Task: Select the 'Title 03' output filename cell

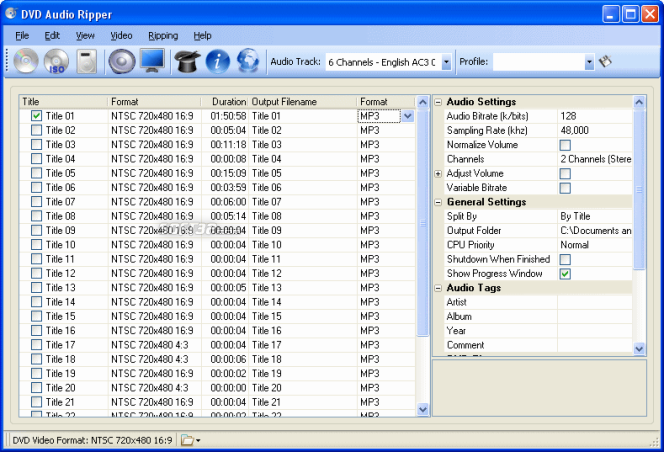Action: point(303,144)
